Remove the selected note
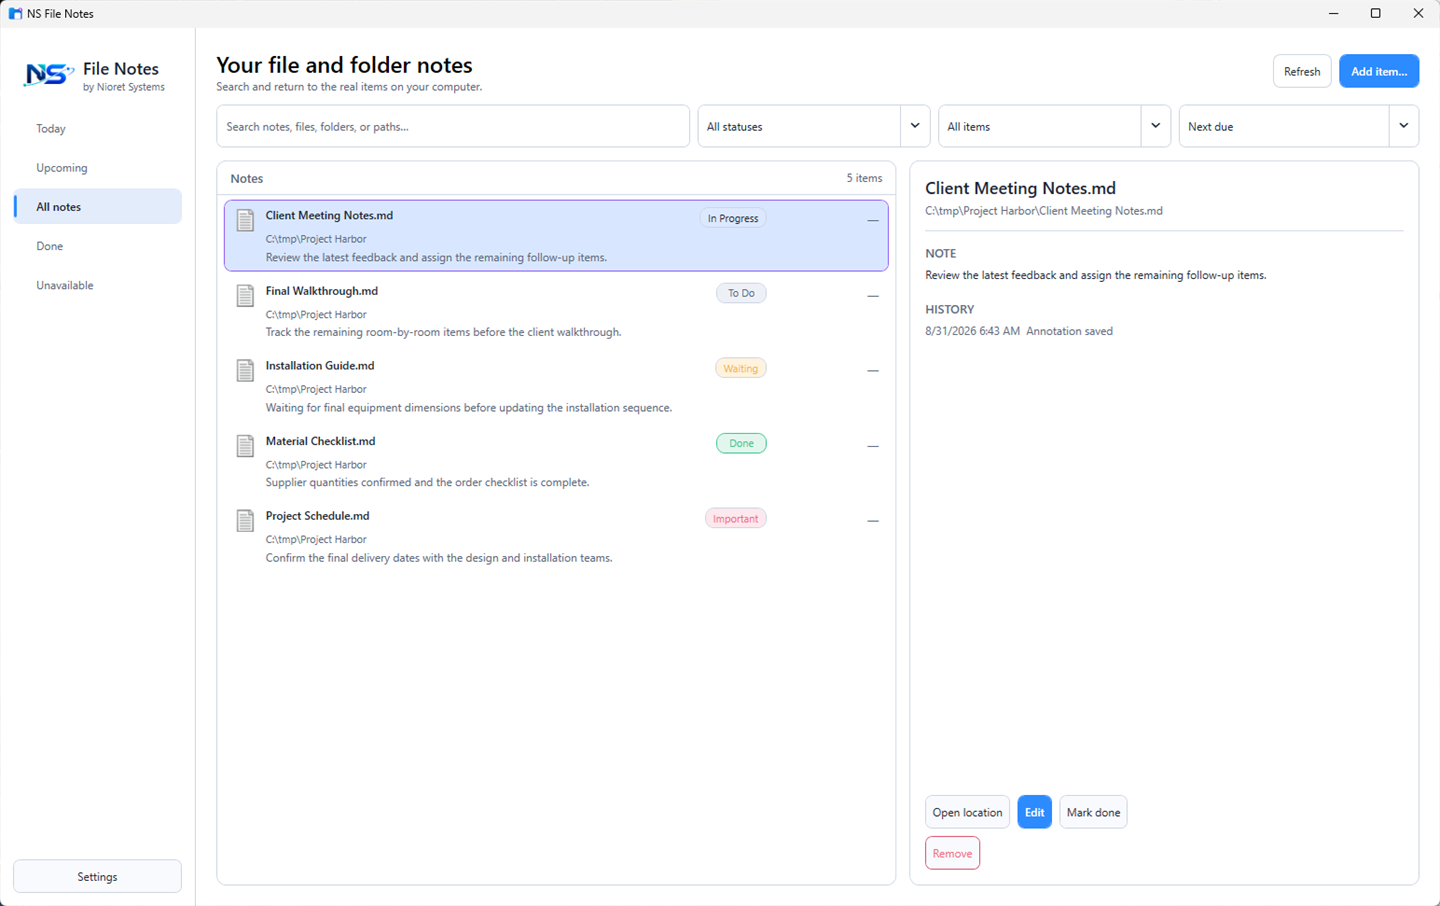This screenshot has height=906, width=1440. 952,853
